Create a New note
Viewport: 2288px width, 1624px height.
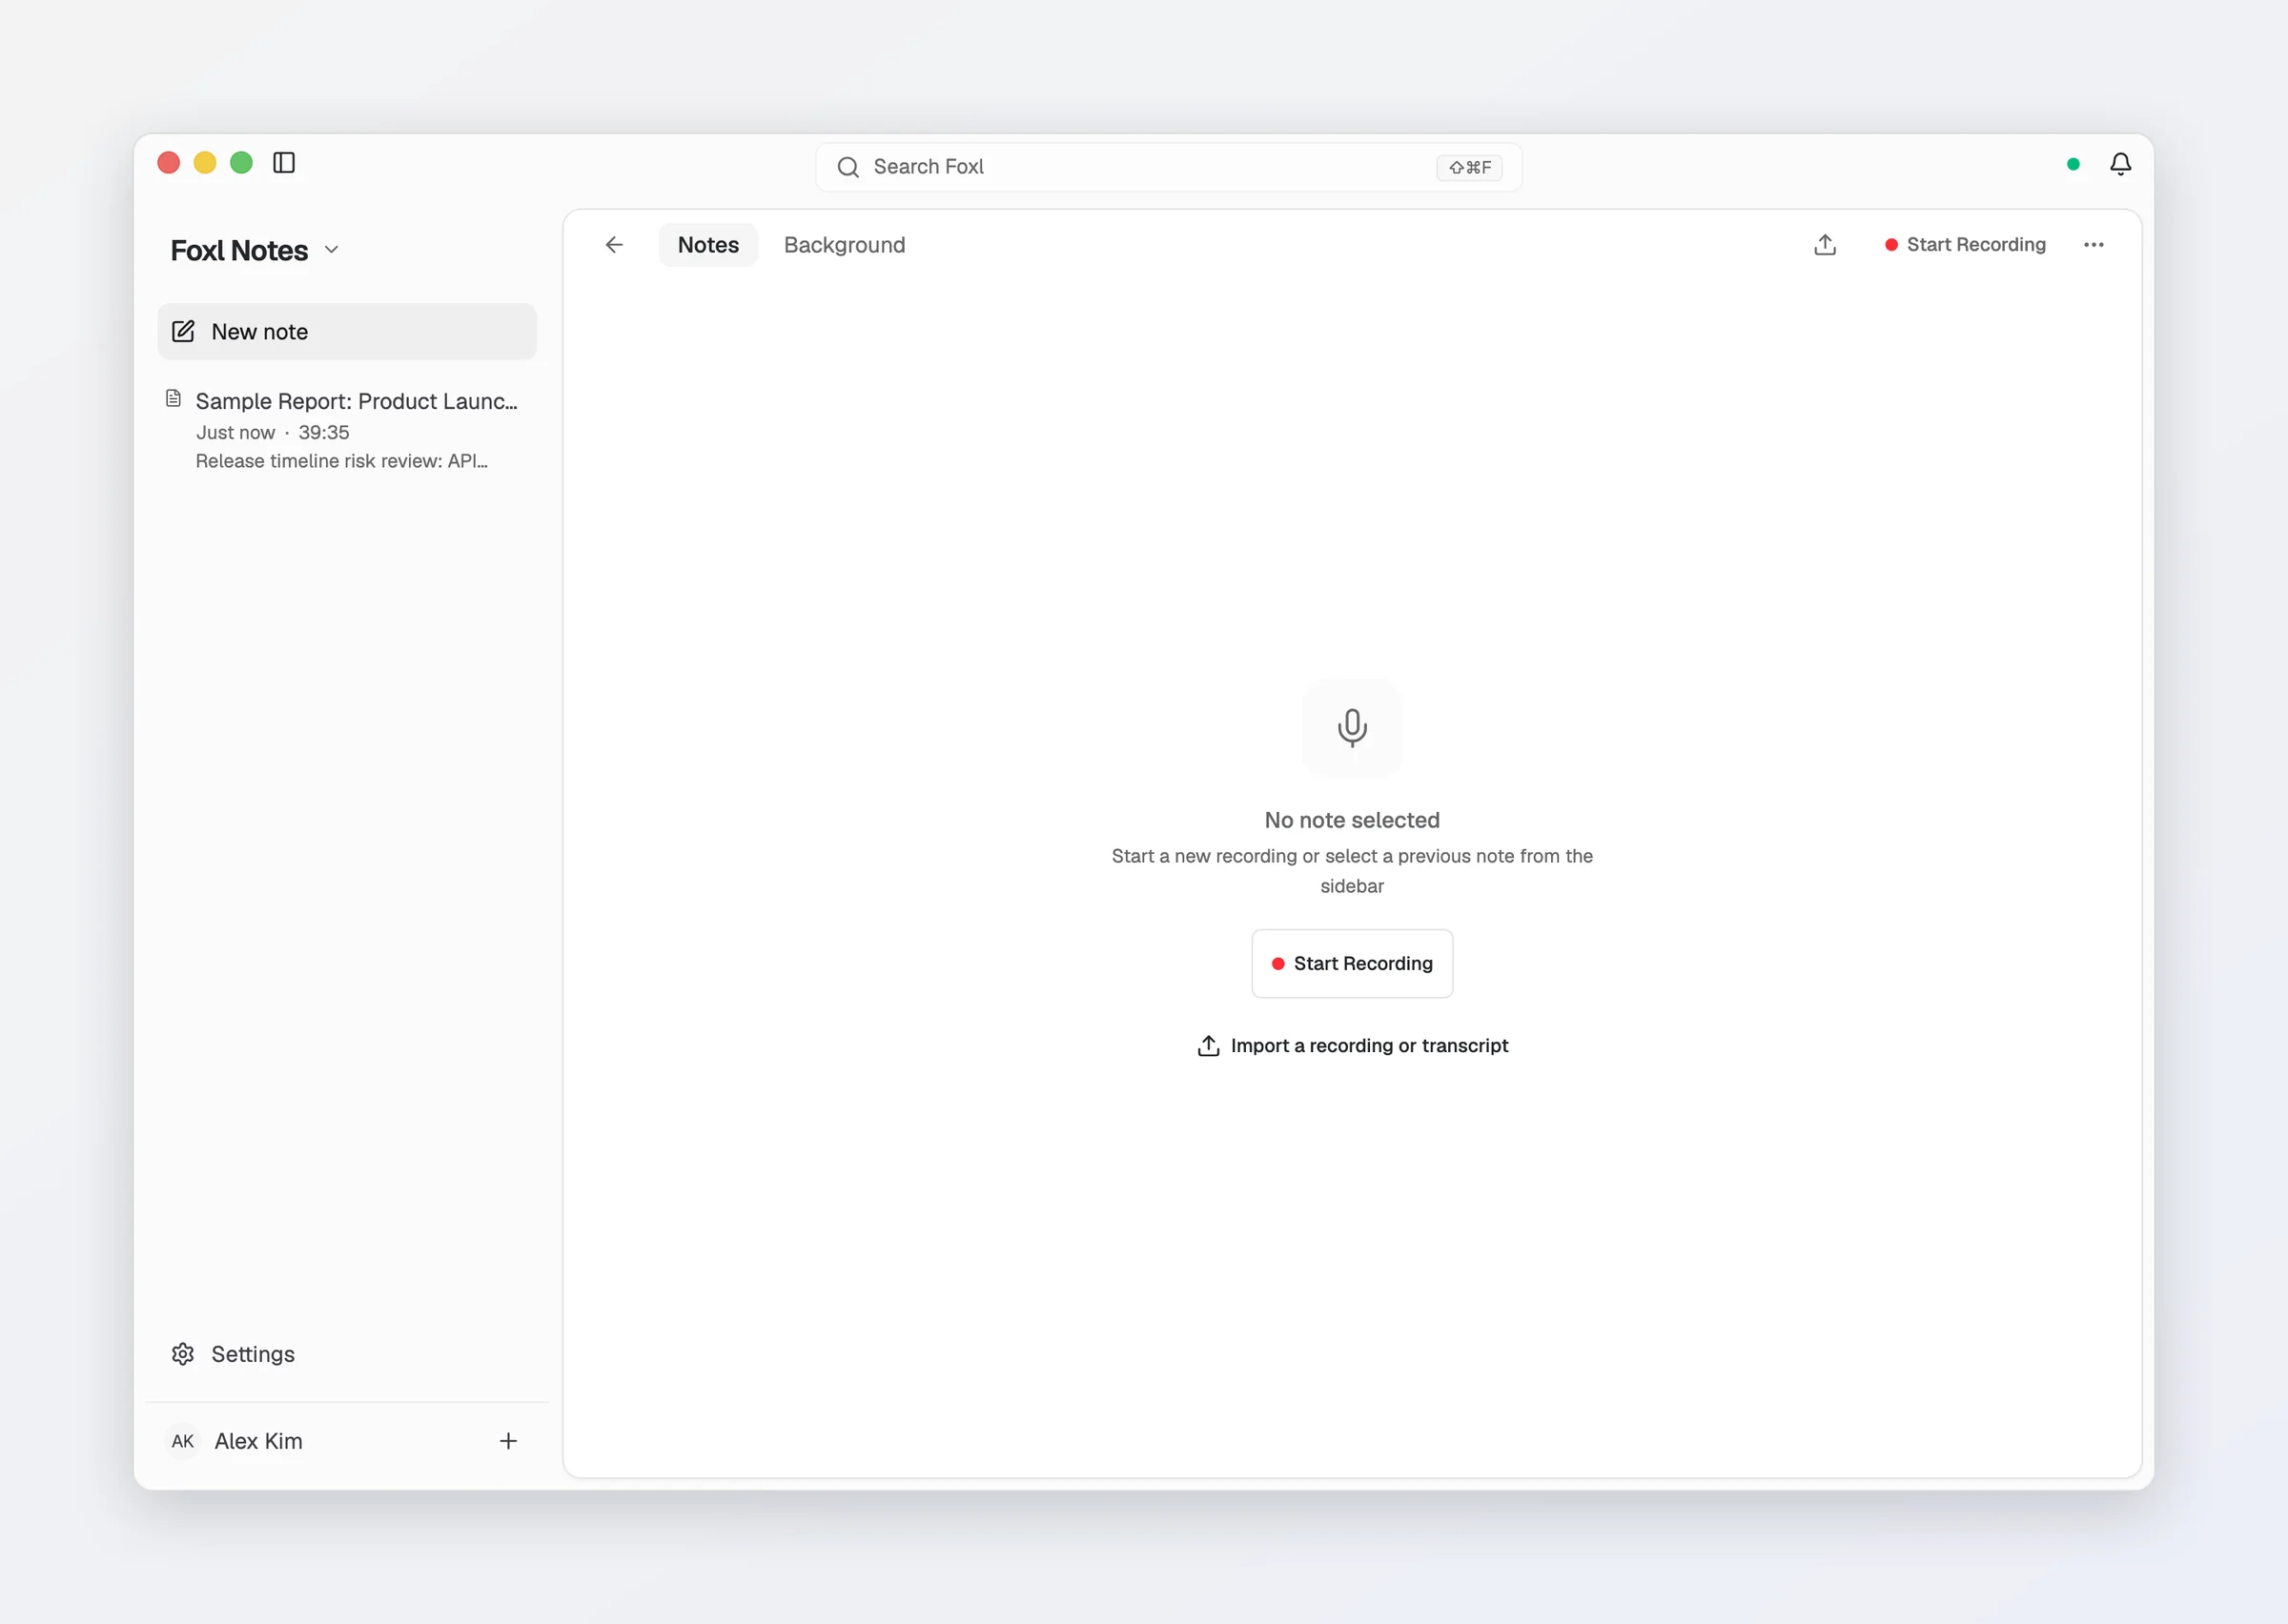click(x=347, y=332)
